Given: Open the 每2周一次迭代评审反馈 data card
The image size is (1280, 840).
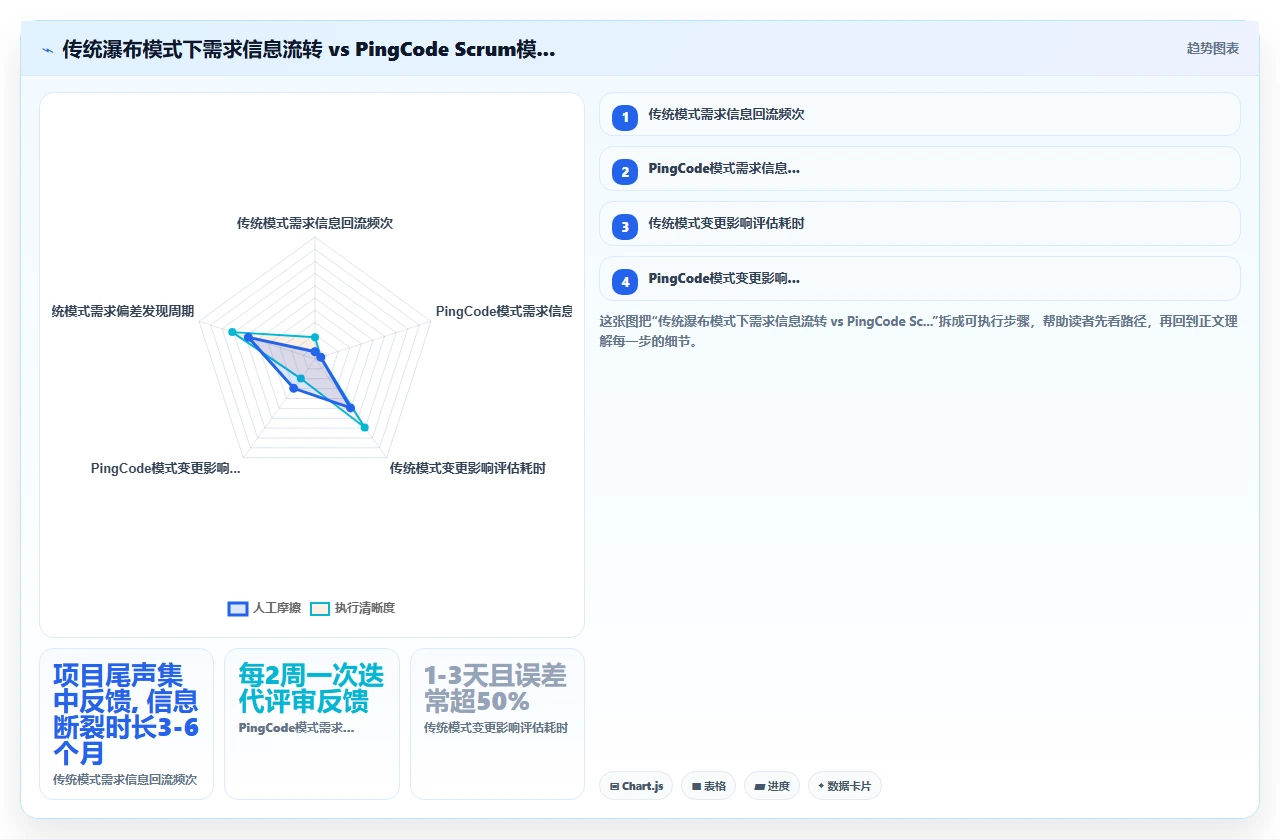Looking at the screenshot, I should (x=312, y=724).
